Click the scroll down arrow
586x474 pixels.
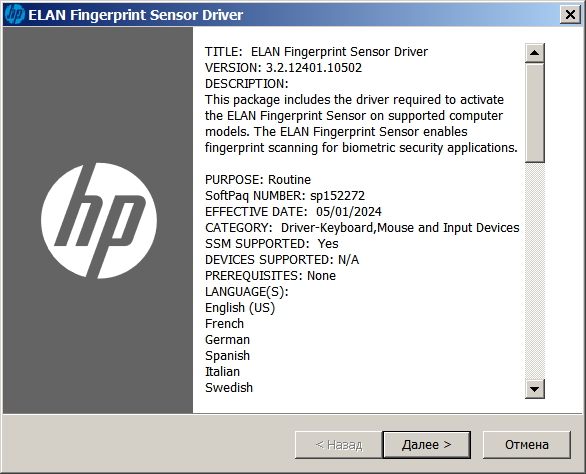(534, 389)
